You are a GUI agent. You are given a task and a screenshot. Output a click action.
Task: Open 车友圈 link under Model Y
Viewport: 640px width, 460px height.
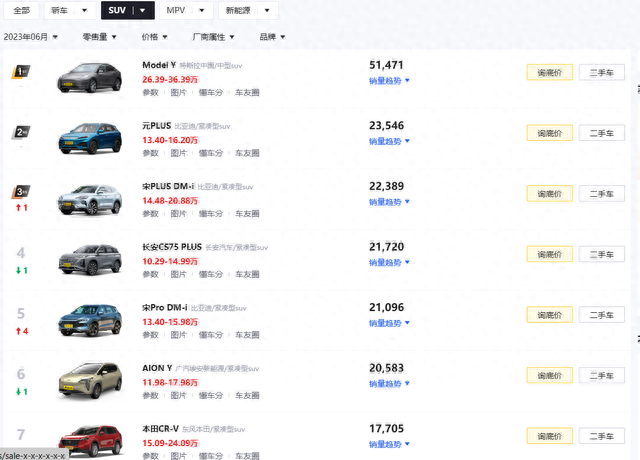[247, 93]
